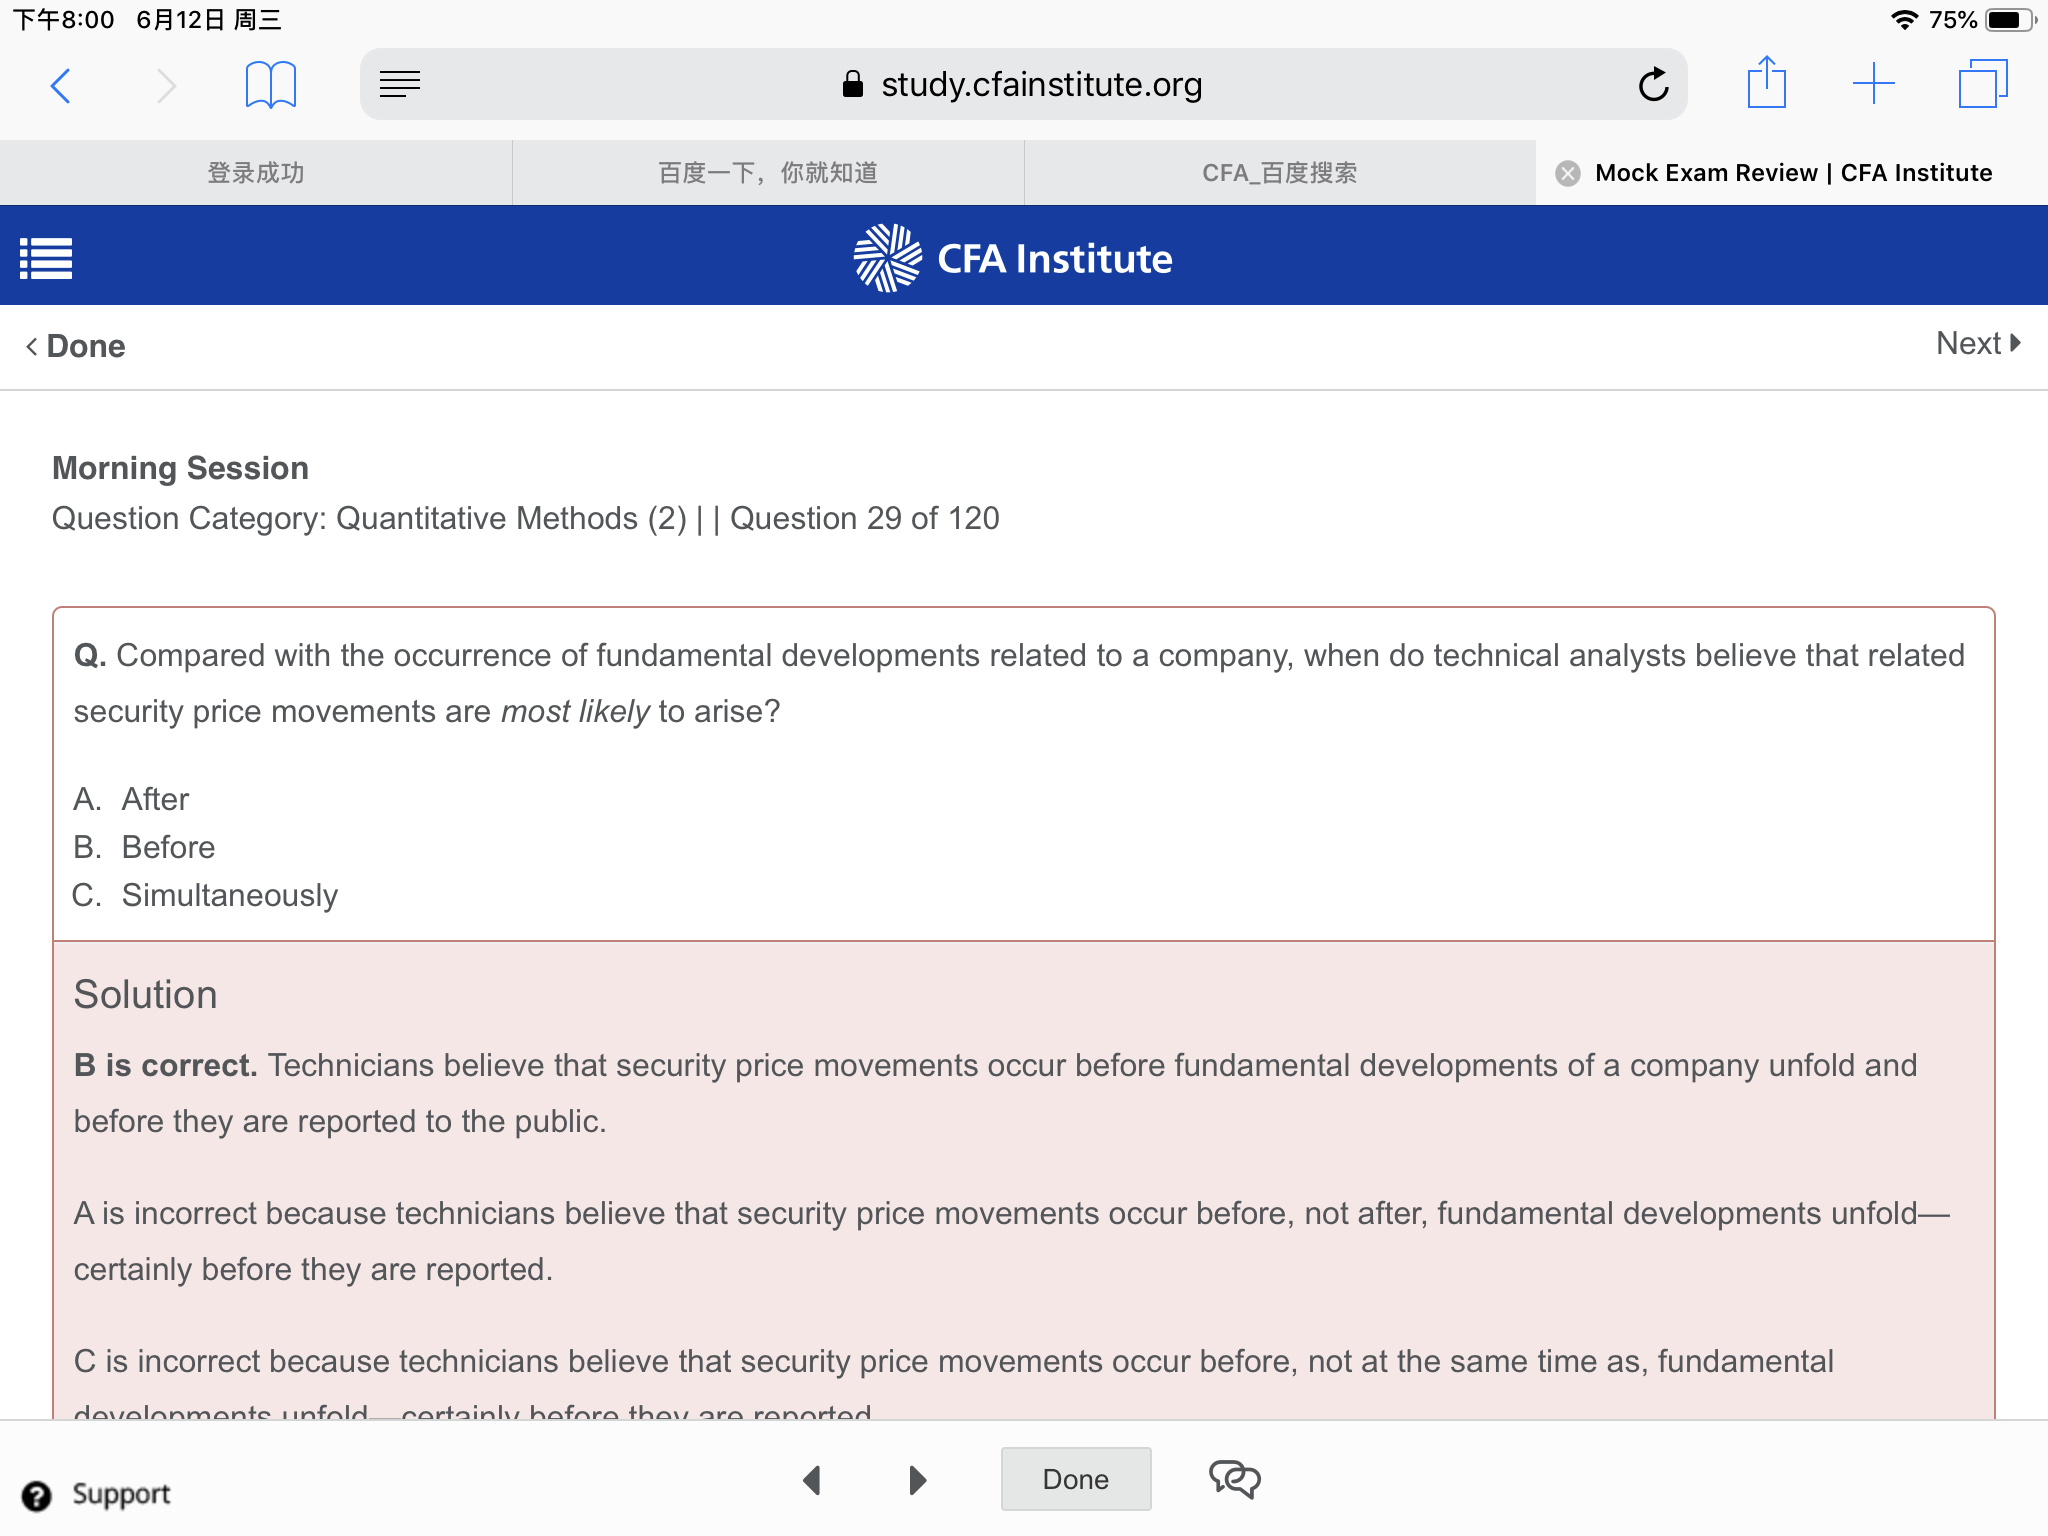Open the discussion chat bubbles icon
Image resolution: width=2048 pixels, height=1536 pixels.
(1235, 1479)
